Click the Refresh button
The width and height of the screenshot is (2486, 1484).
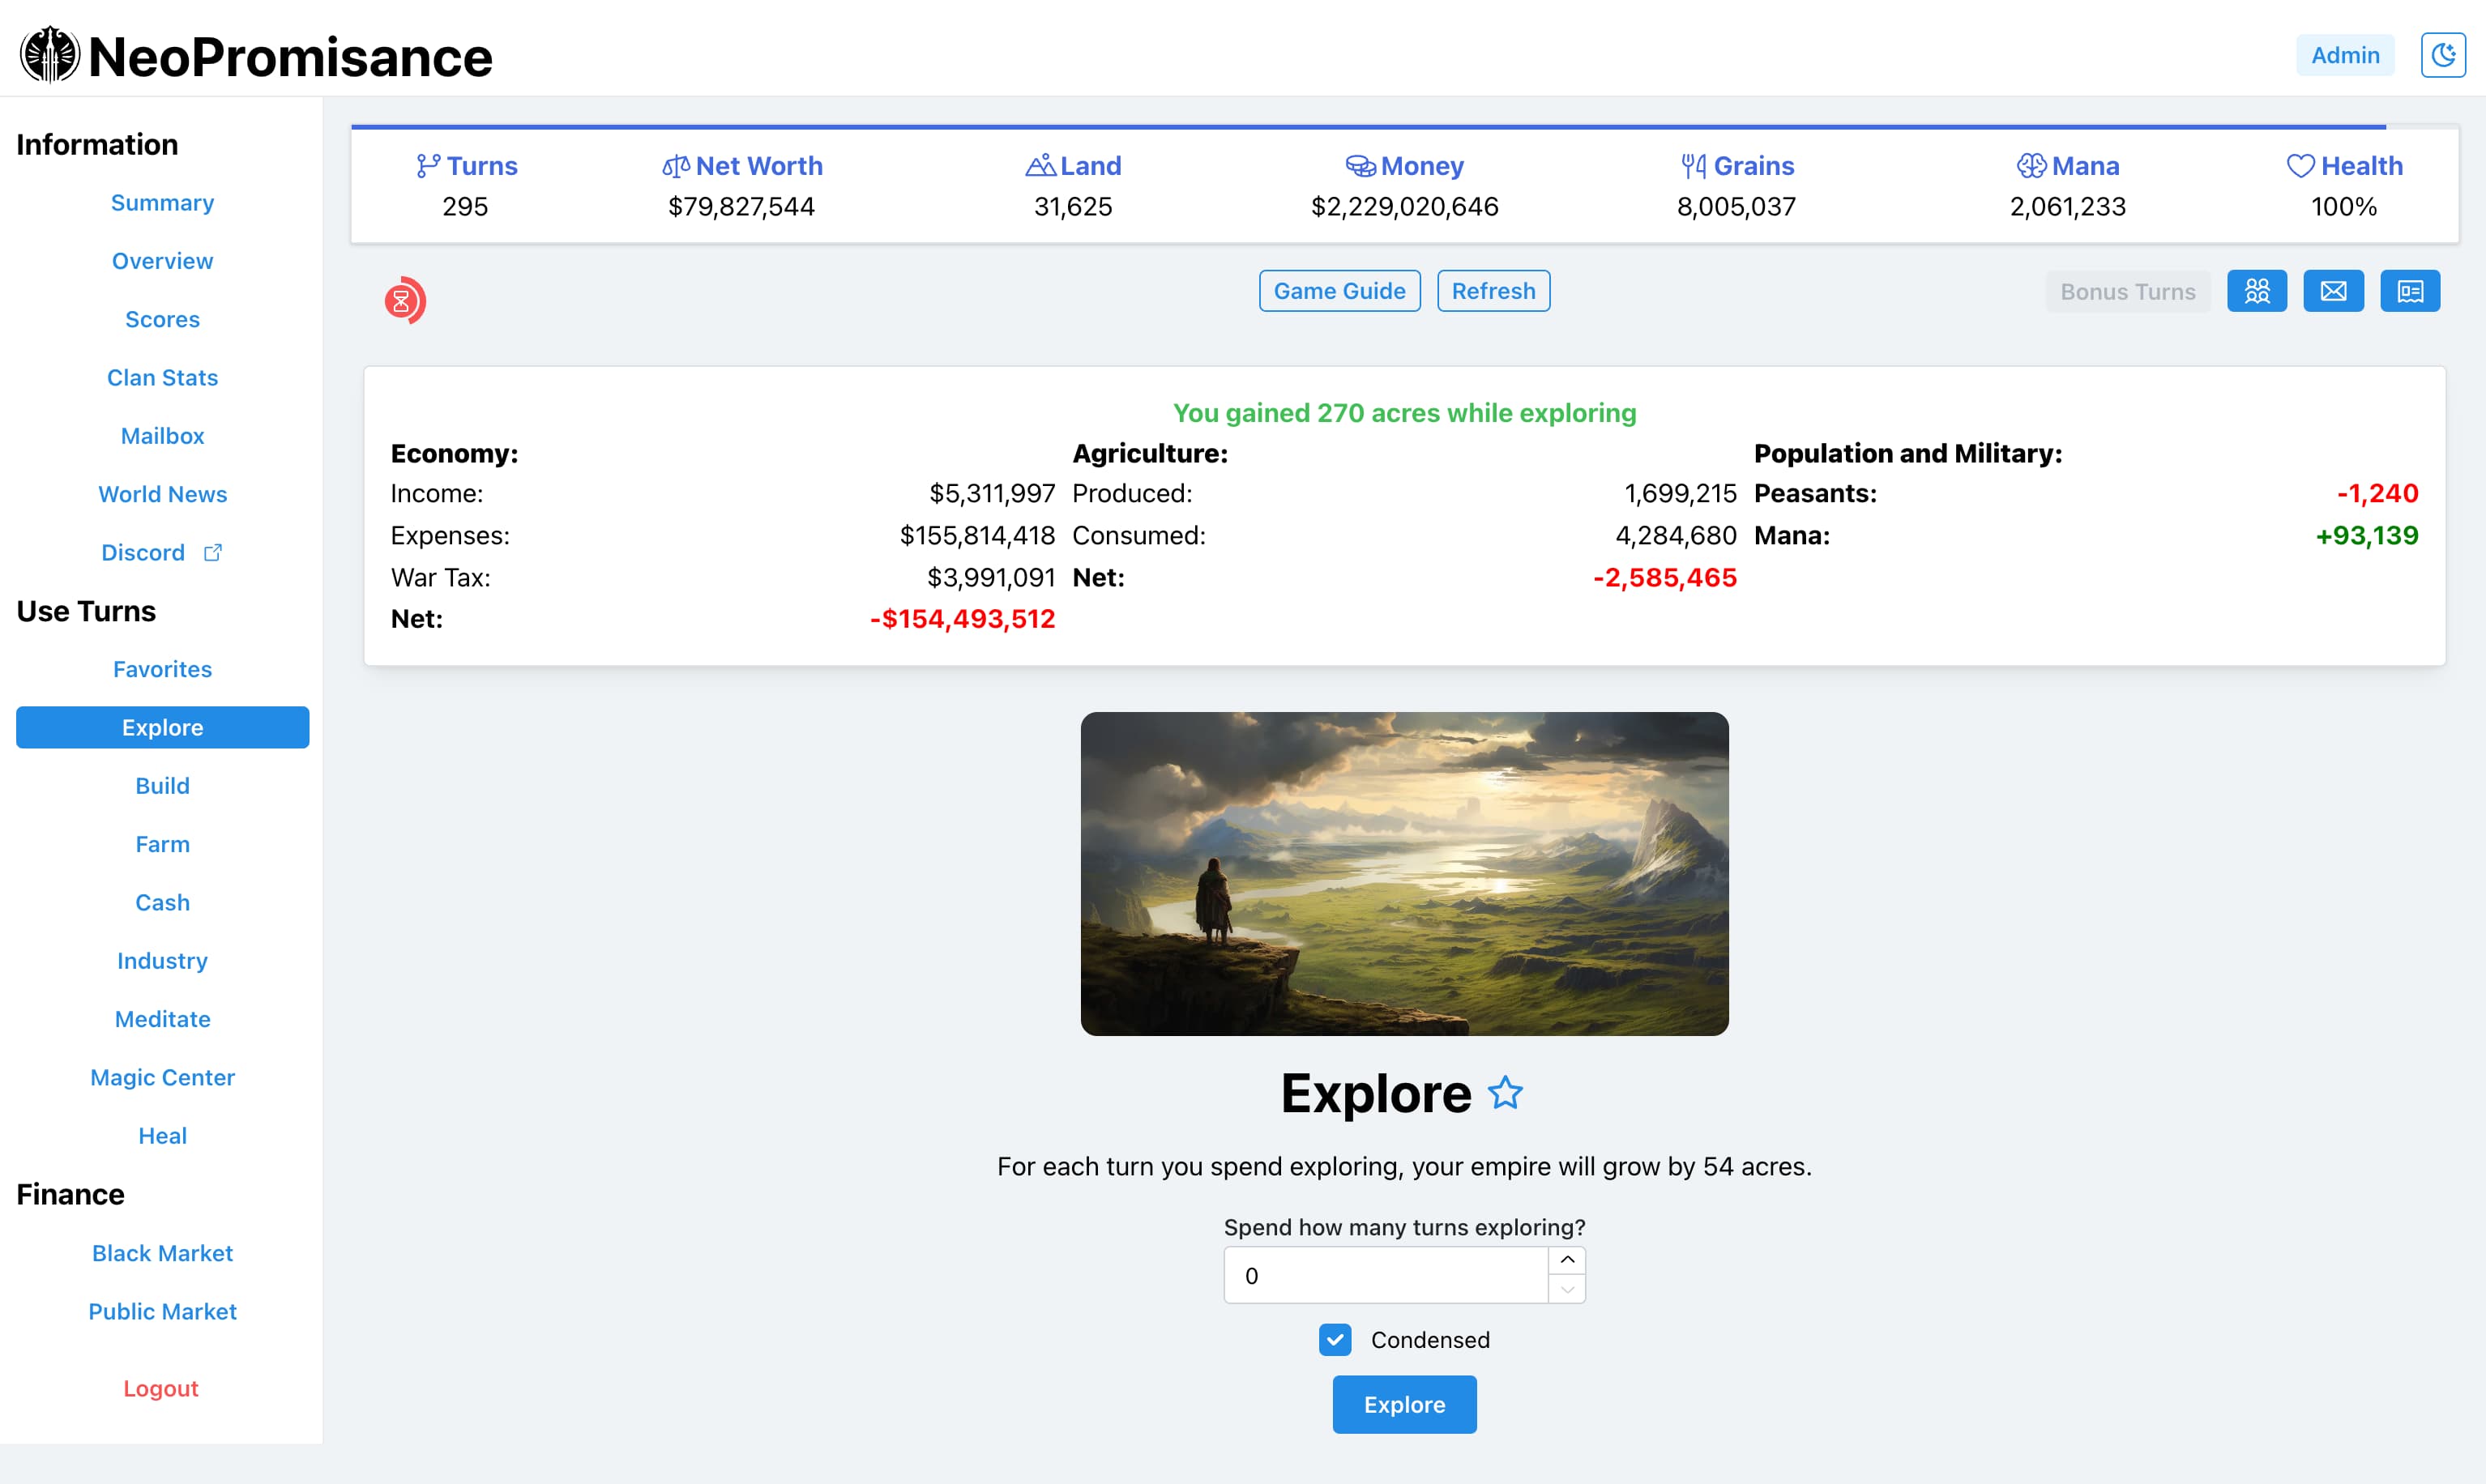tap(1493, 291)
